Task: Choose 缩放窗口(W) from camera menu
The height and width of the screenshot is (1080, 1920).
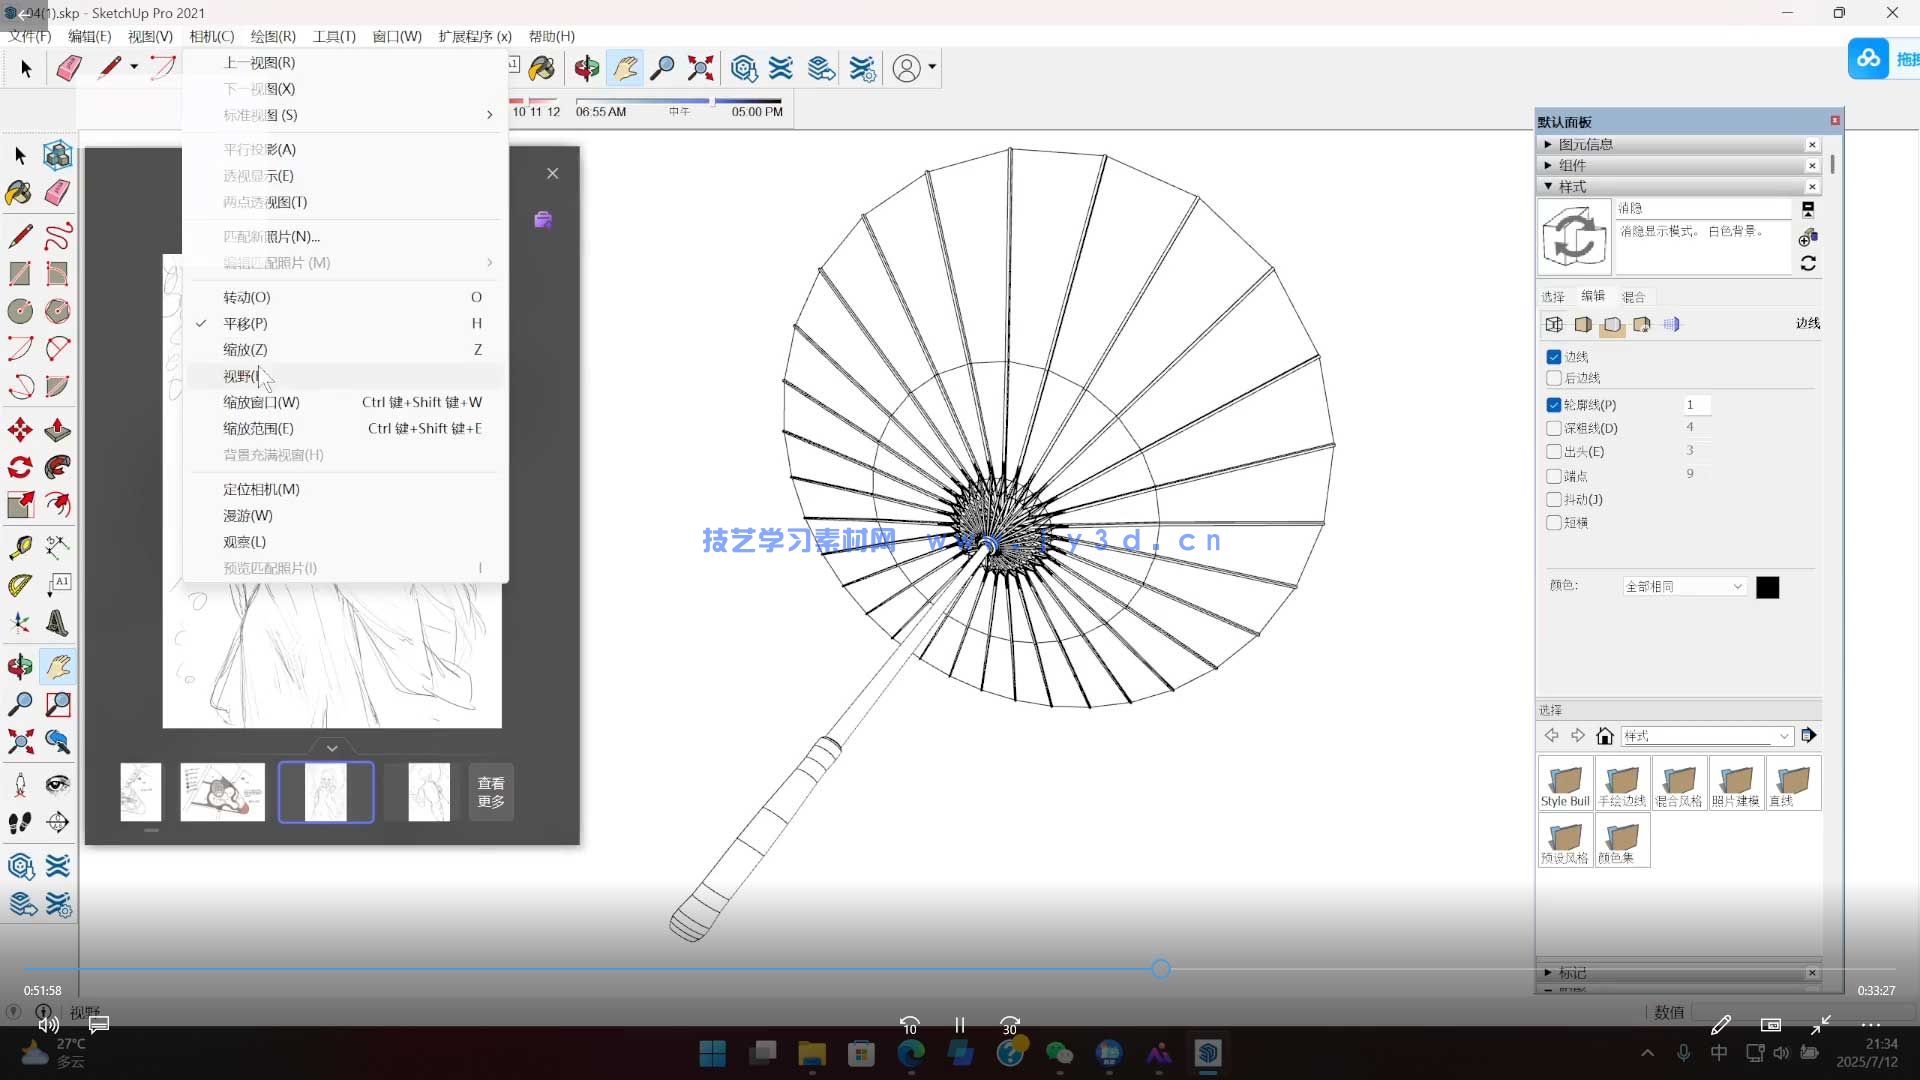Action: click(x=261, y=402)
